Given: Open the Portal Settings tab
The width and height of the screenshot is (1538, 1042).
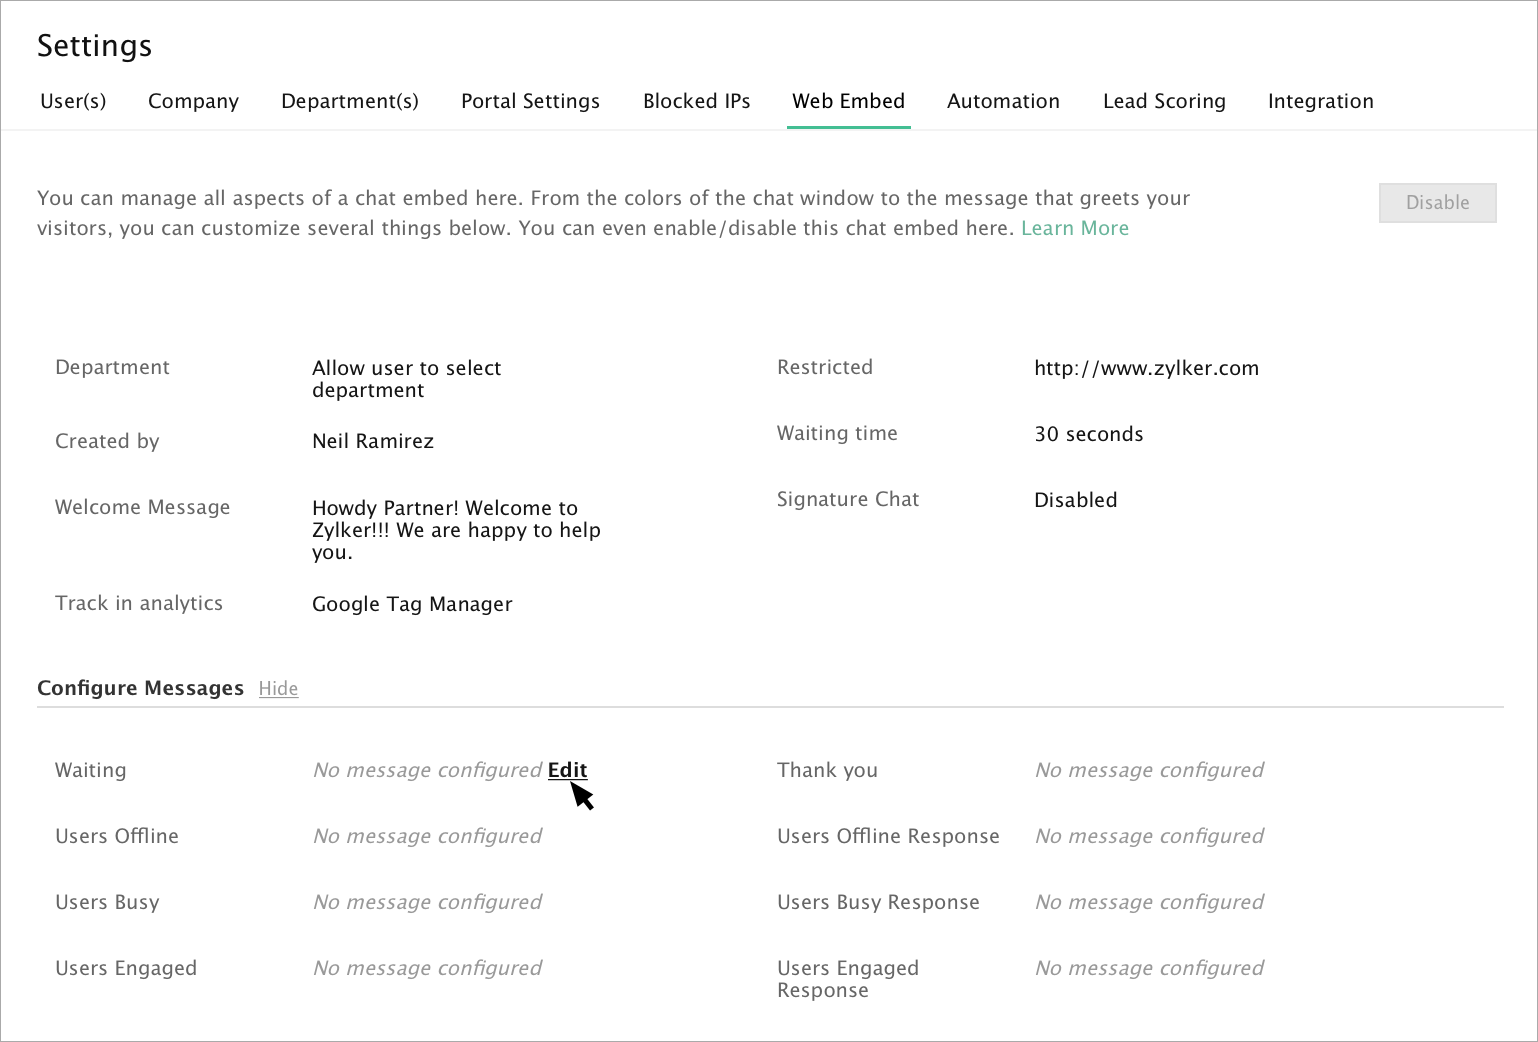Looking at the screenshot, I should (530, 101).
